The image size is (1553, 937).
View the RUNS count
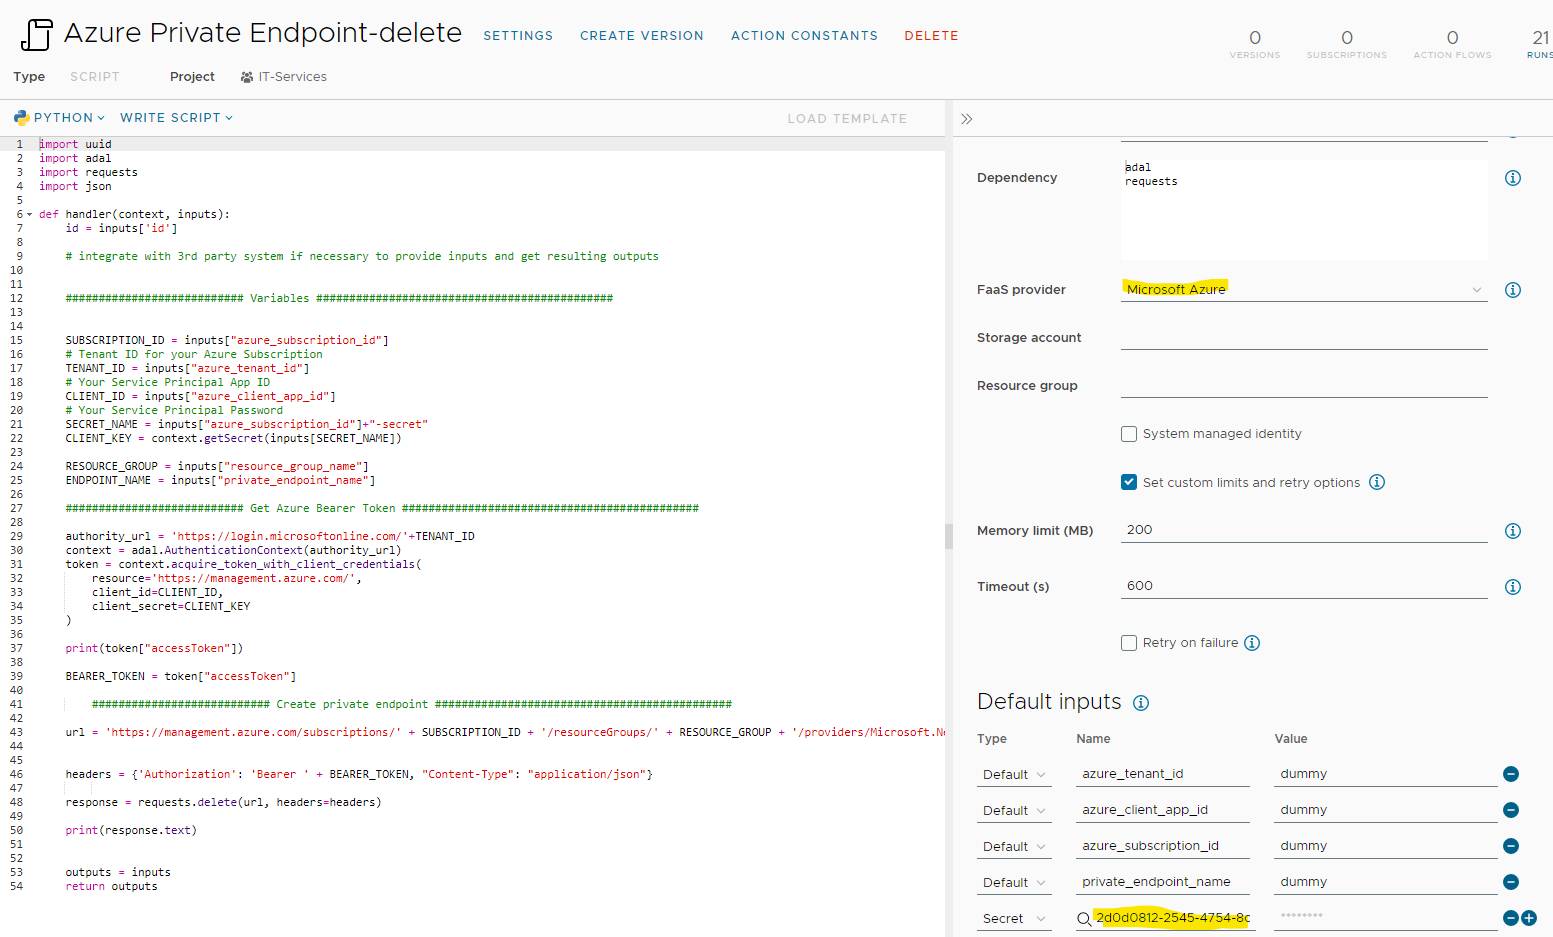pos(1539,44)
